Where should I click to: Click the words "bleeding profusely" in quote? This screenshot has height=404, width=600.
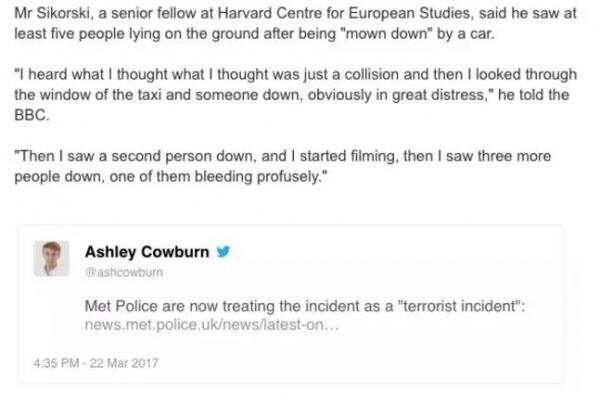tap(259, 177)
